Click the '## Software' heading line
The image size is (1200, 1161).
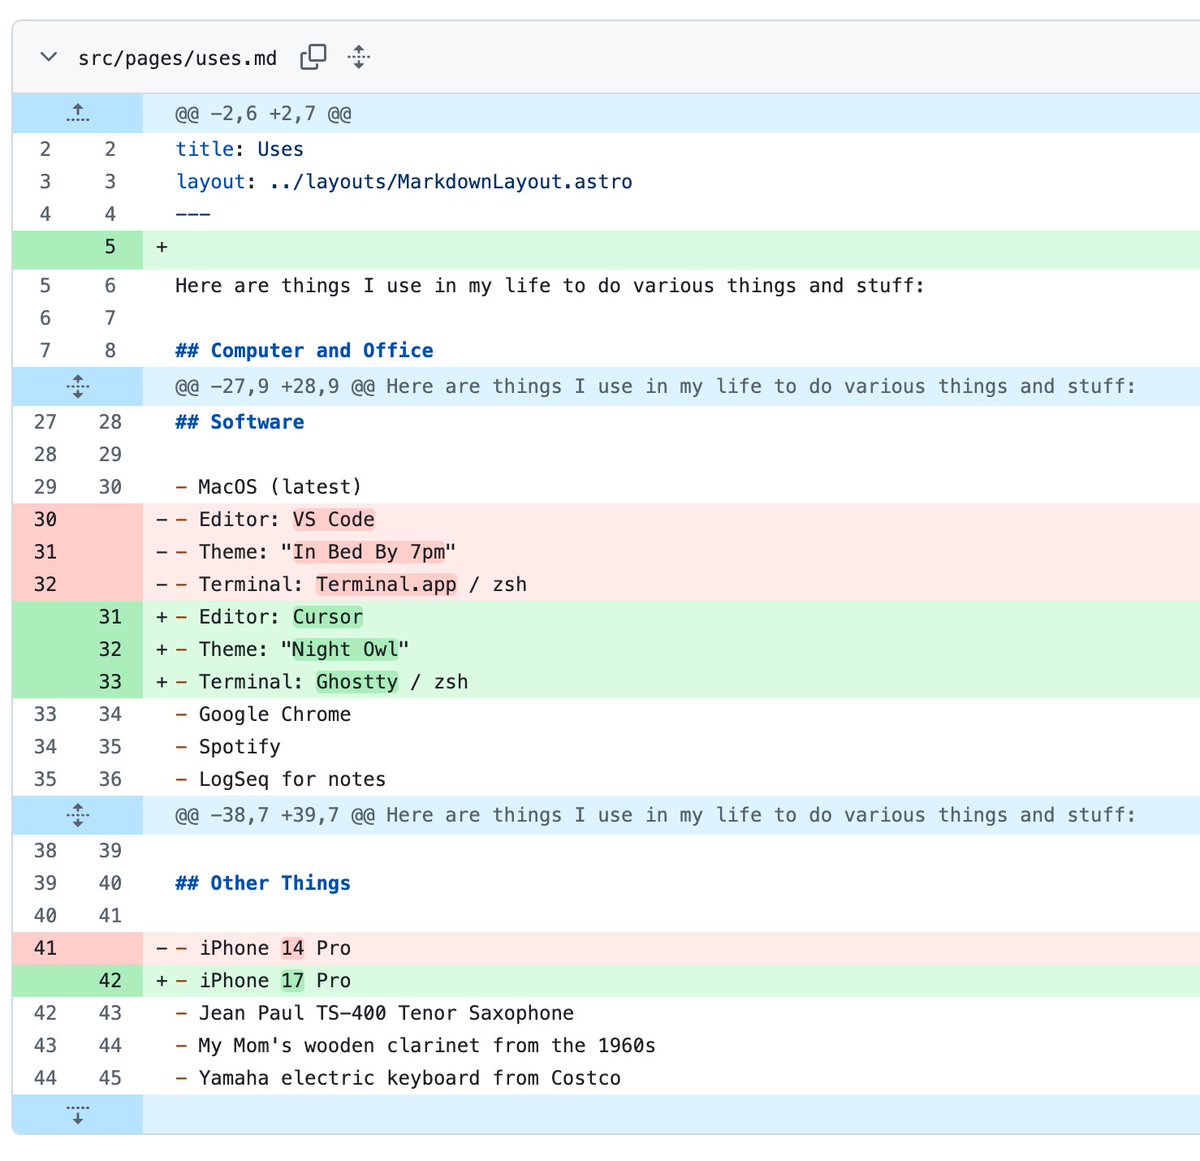pos(239,422)
